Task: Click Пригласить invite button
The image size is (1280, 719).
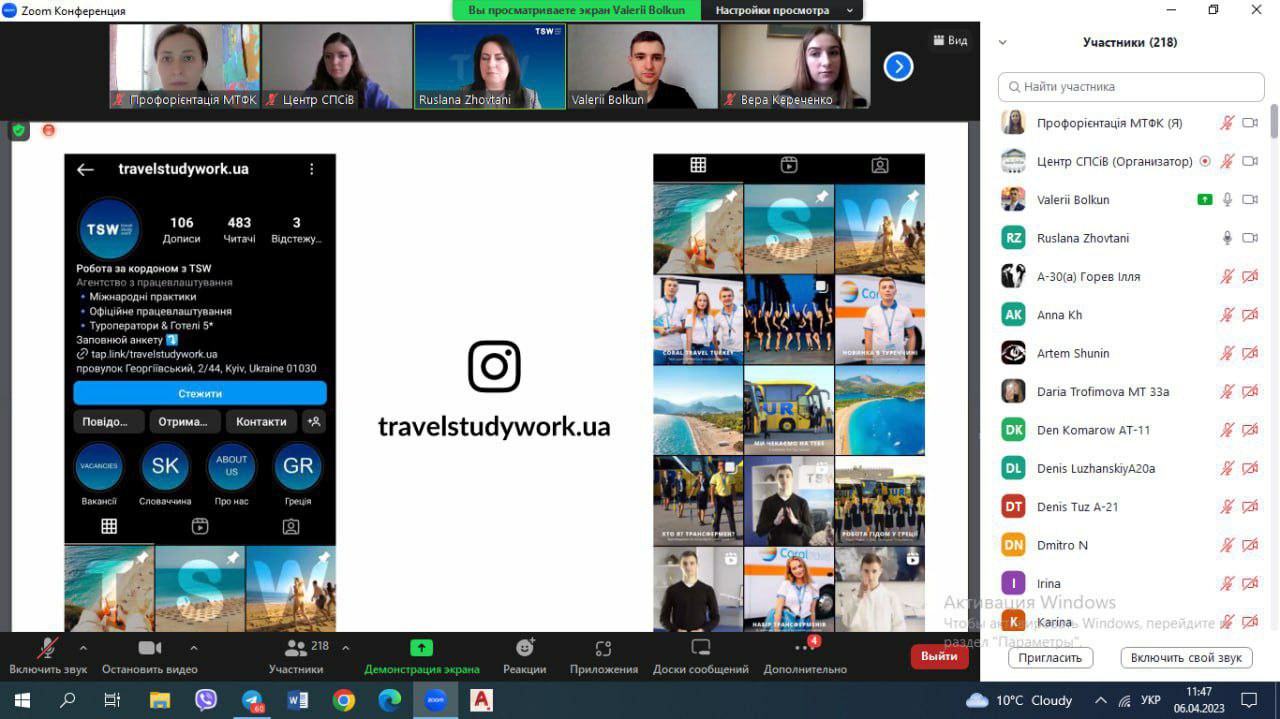Action: click(1050, 657)
